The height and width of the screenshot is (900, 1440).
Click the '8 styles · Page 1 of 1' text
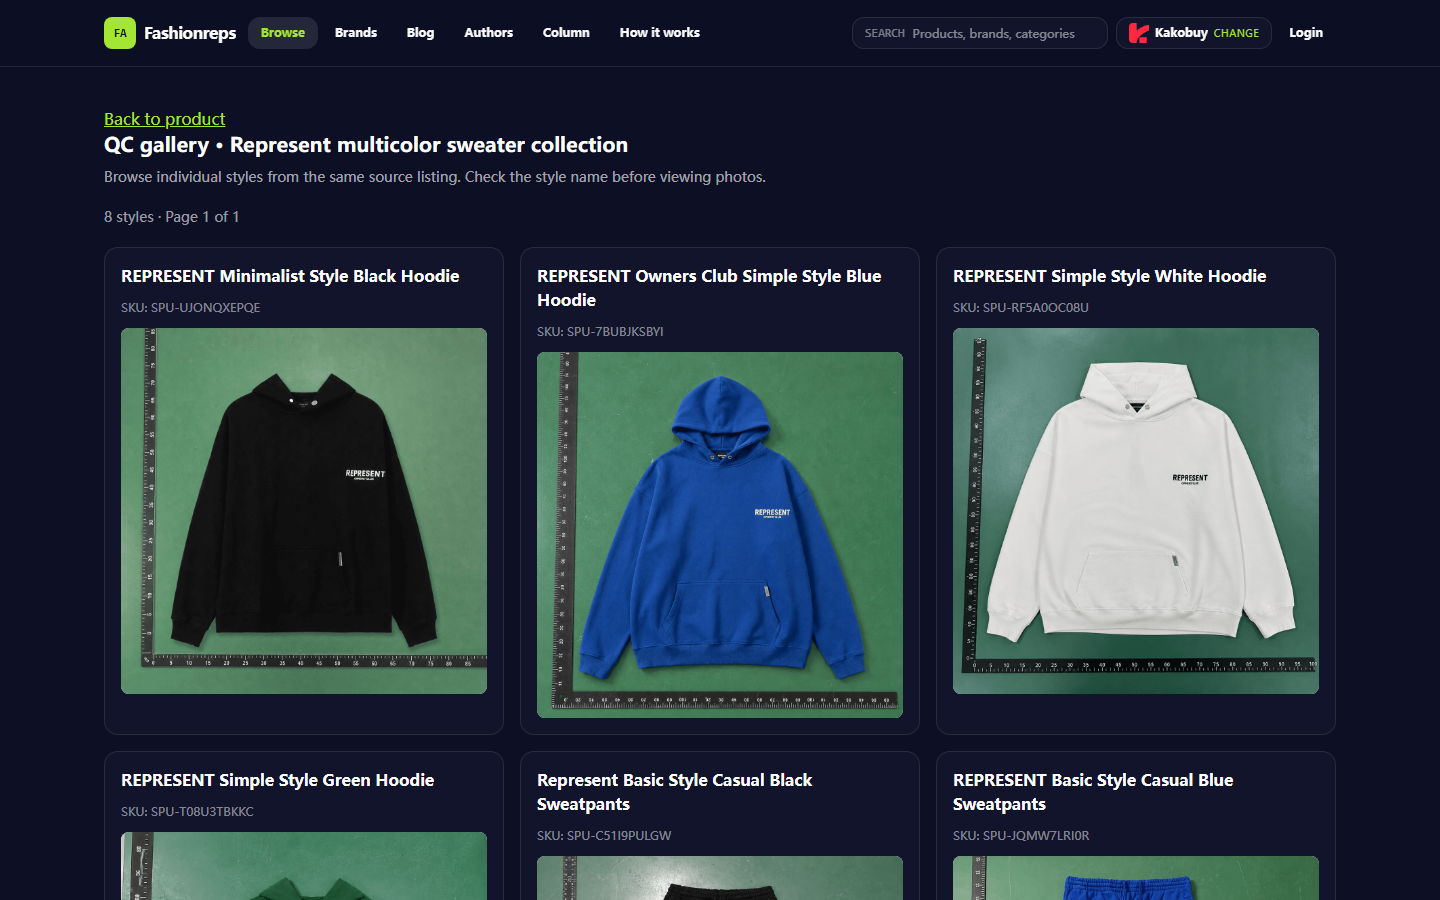point(172,217)
